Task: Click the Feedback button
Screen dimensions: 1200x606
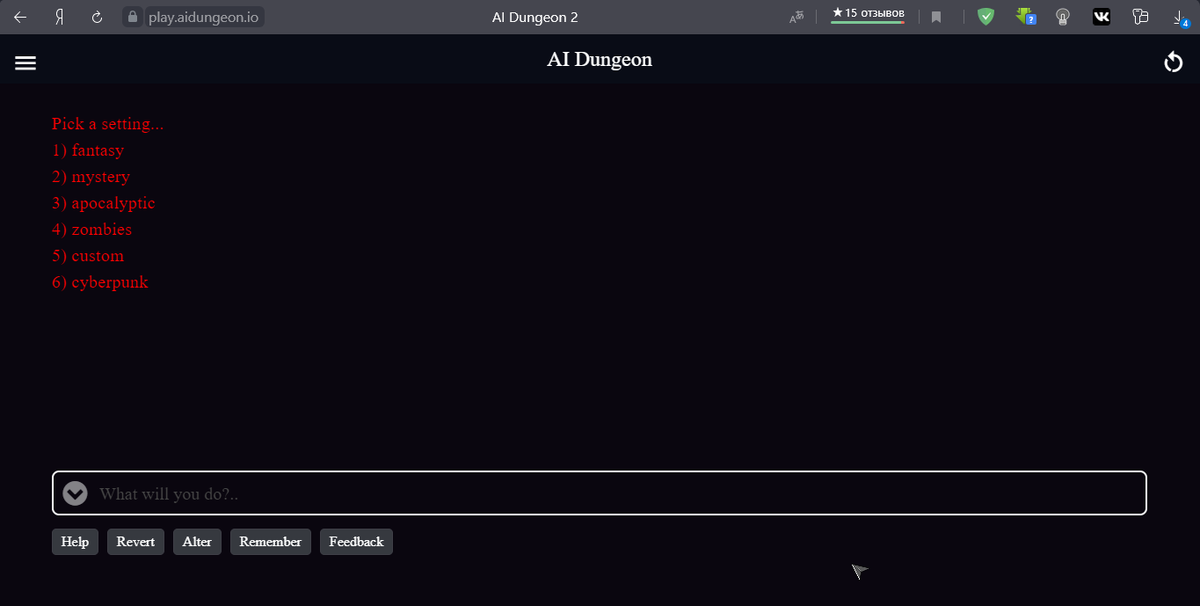Action: [356, 542]
